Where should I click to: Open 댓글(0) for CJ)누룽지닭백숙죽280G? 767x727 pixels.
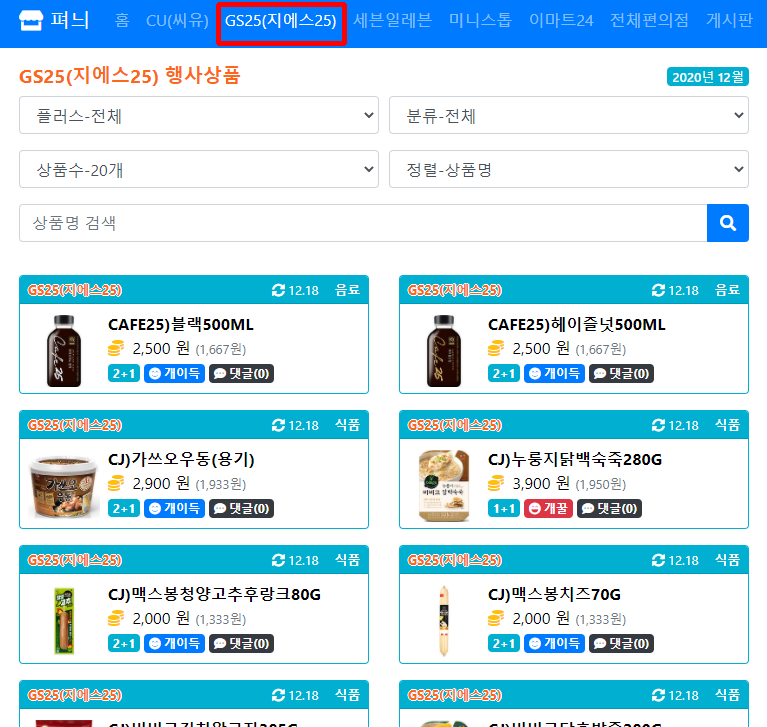click(609, 509)
